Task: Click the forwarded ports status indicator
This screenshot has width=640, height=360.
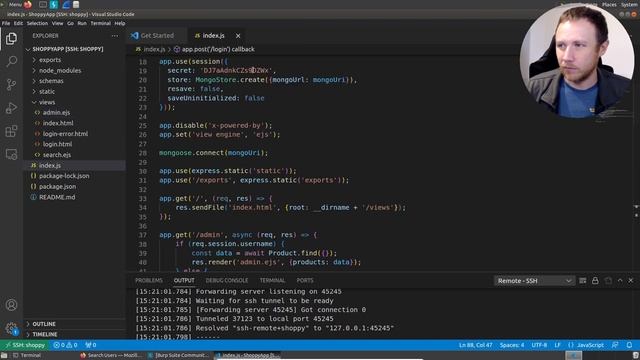Action: (91, 345)
